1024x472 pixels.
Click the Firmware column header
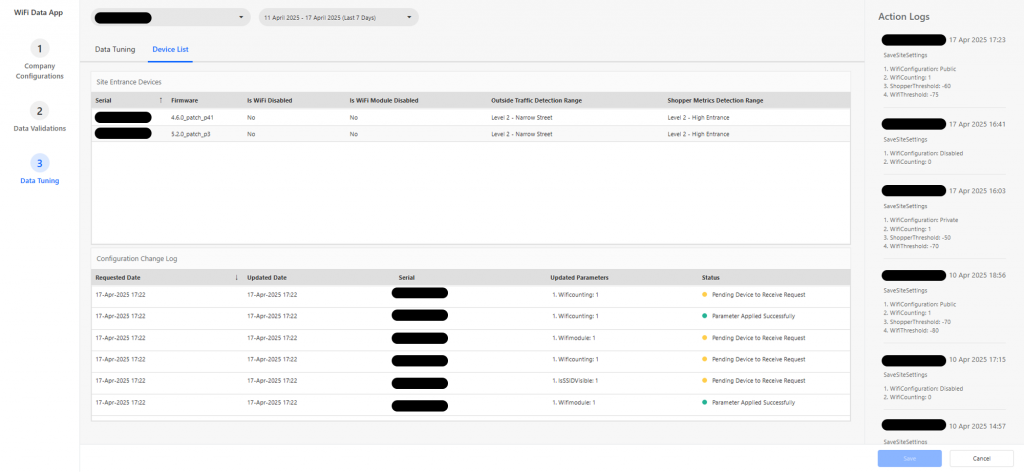point(185,101)
